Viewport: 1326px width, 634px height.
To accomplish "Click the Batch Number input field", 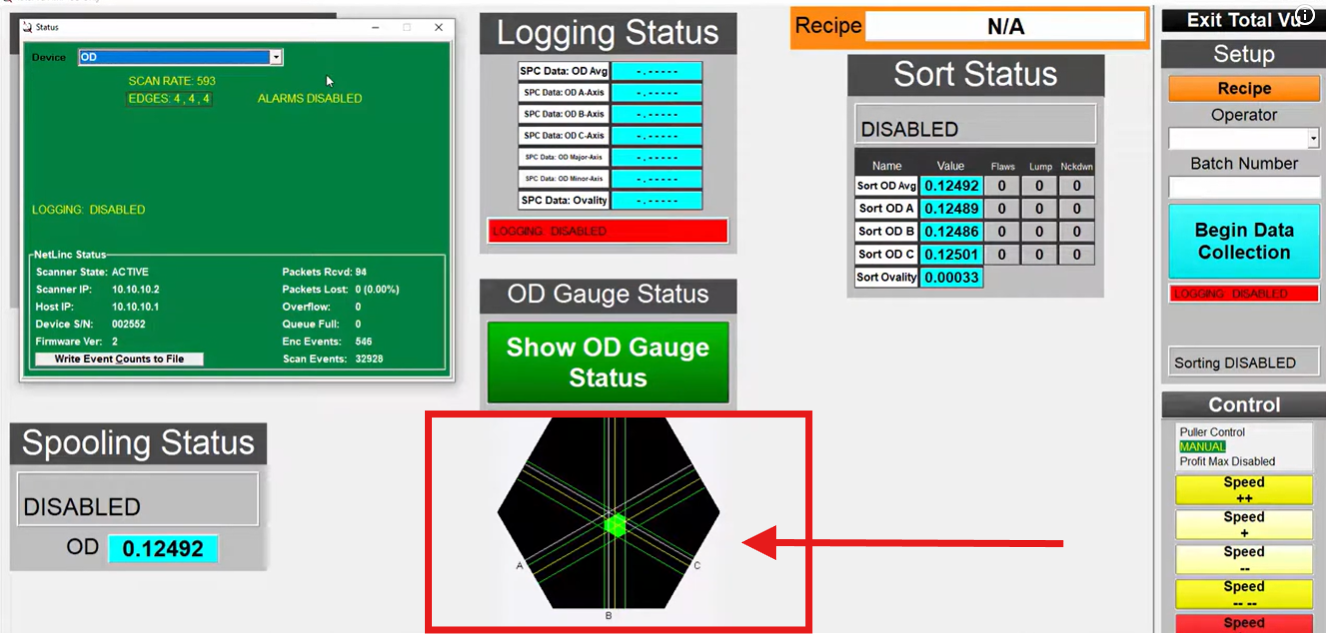I will click(1244, 187).
